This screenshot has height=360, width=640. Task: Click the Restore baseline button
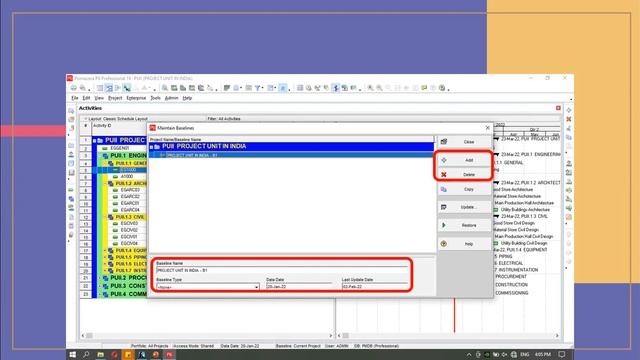[464, 225]
